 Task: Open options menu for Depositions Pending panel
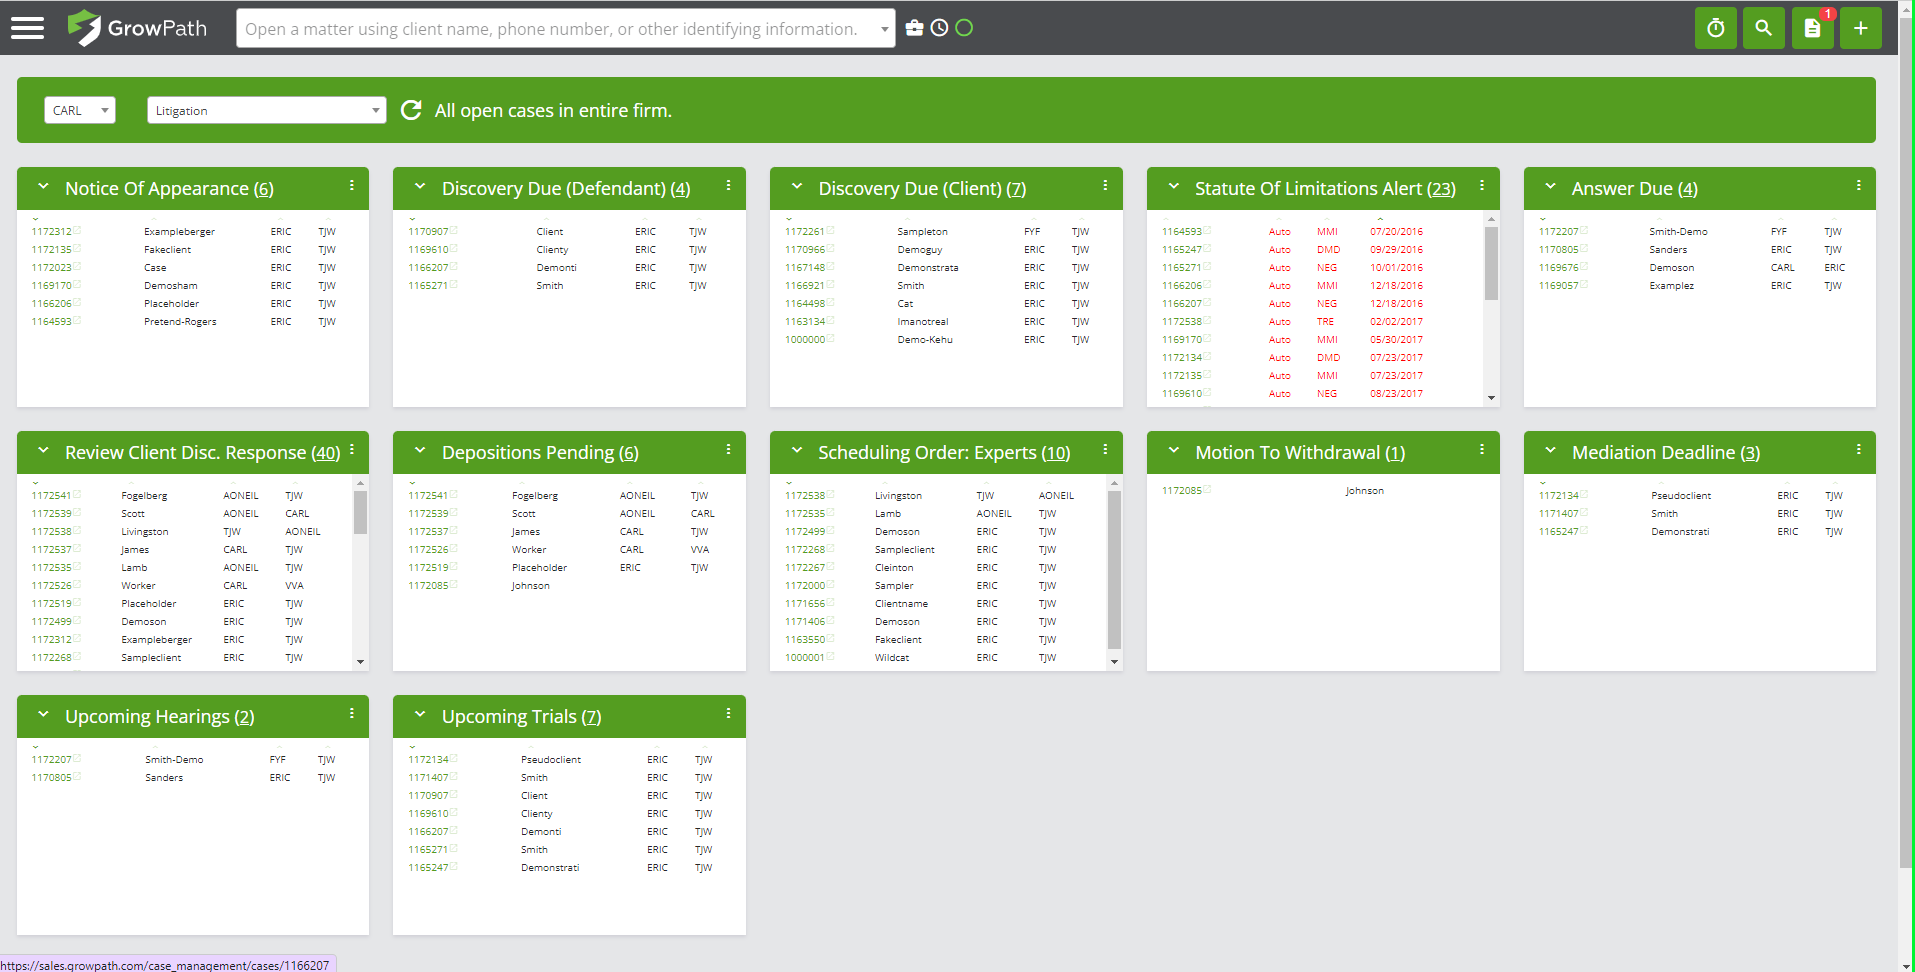pyautogui.click(x=728, y=450)
